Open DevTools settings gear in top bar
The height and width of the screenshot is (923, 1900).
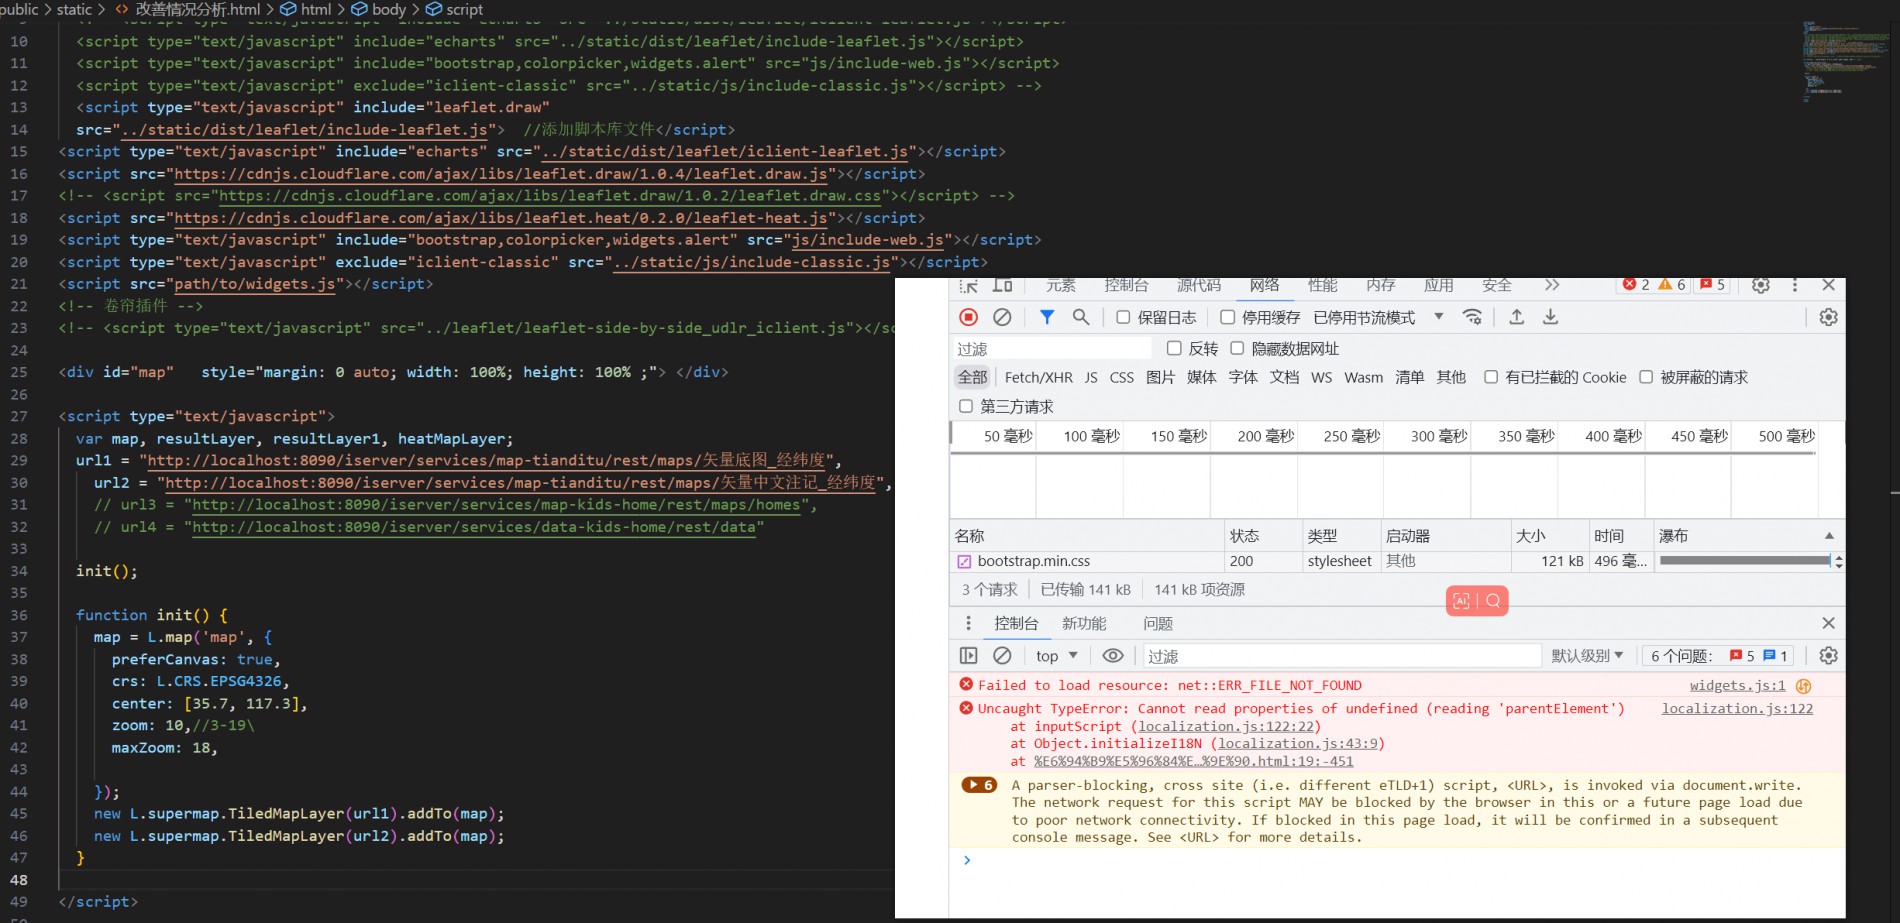click(x=1761, y=285)
